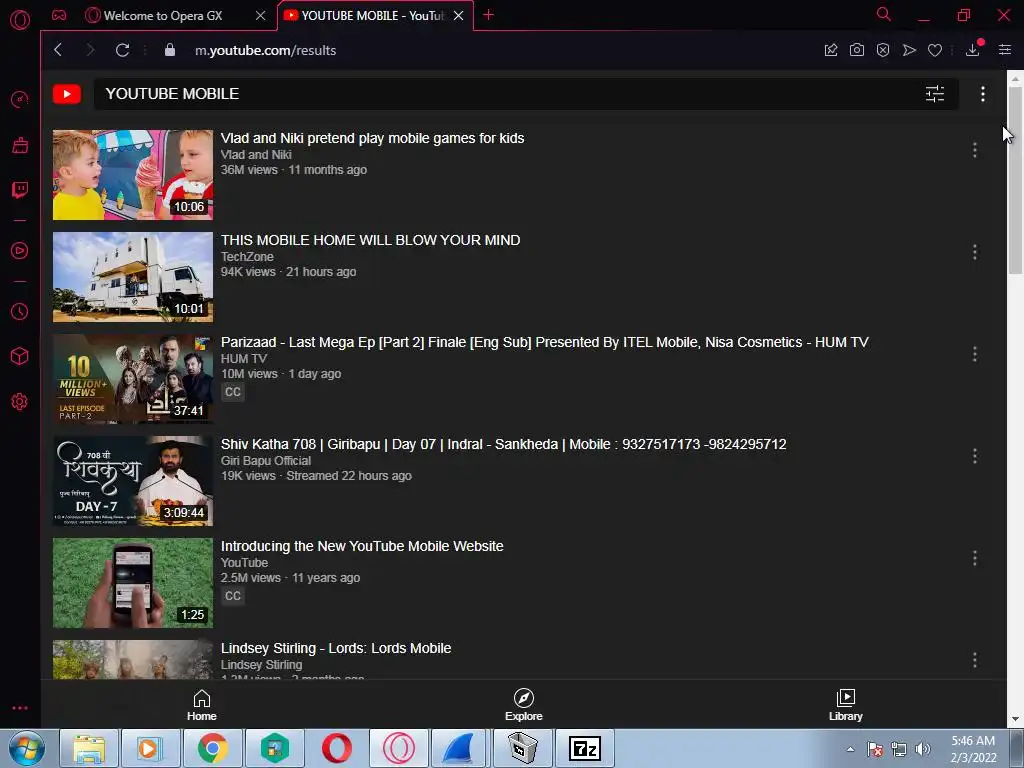The height and width of the screenshot is (768, 1024).
Task: Add page to bookmarks heart icon
Action: coord(935,50)
